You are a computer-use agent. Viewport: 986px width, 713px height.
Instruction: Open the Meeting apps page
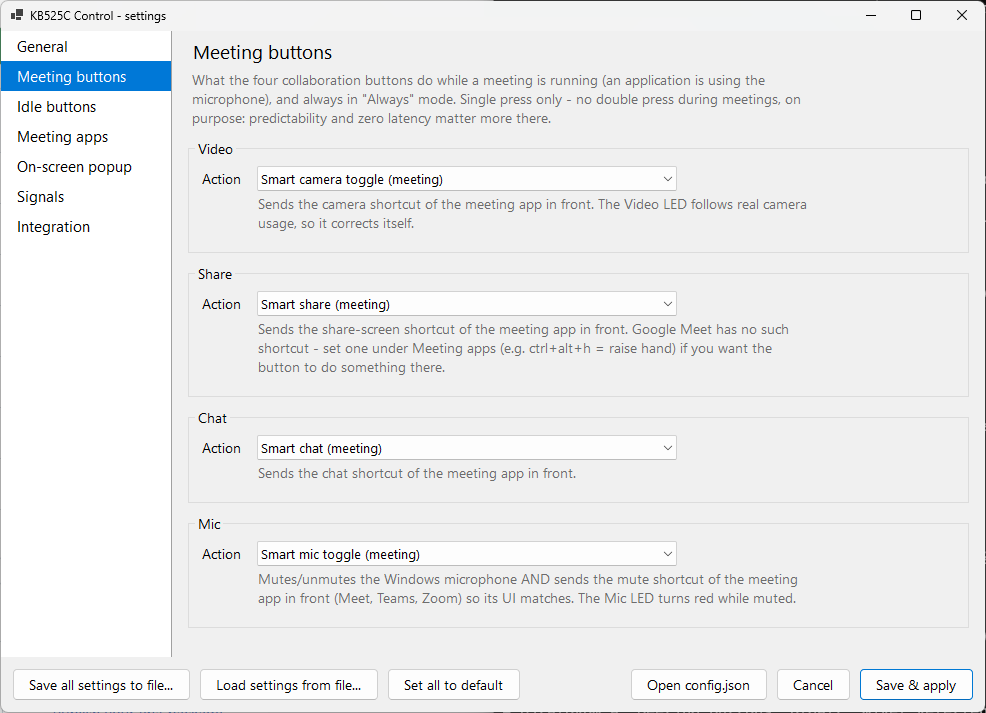86,136
